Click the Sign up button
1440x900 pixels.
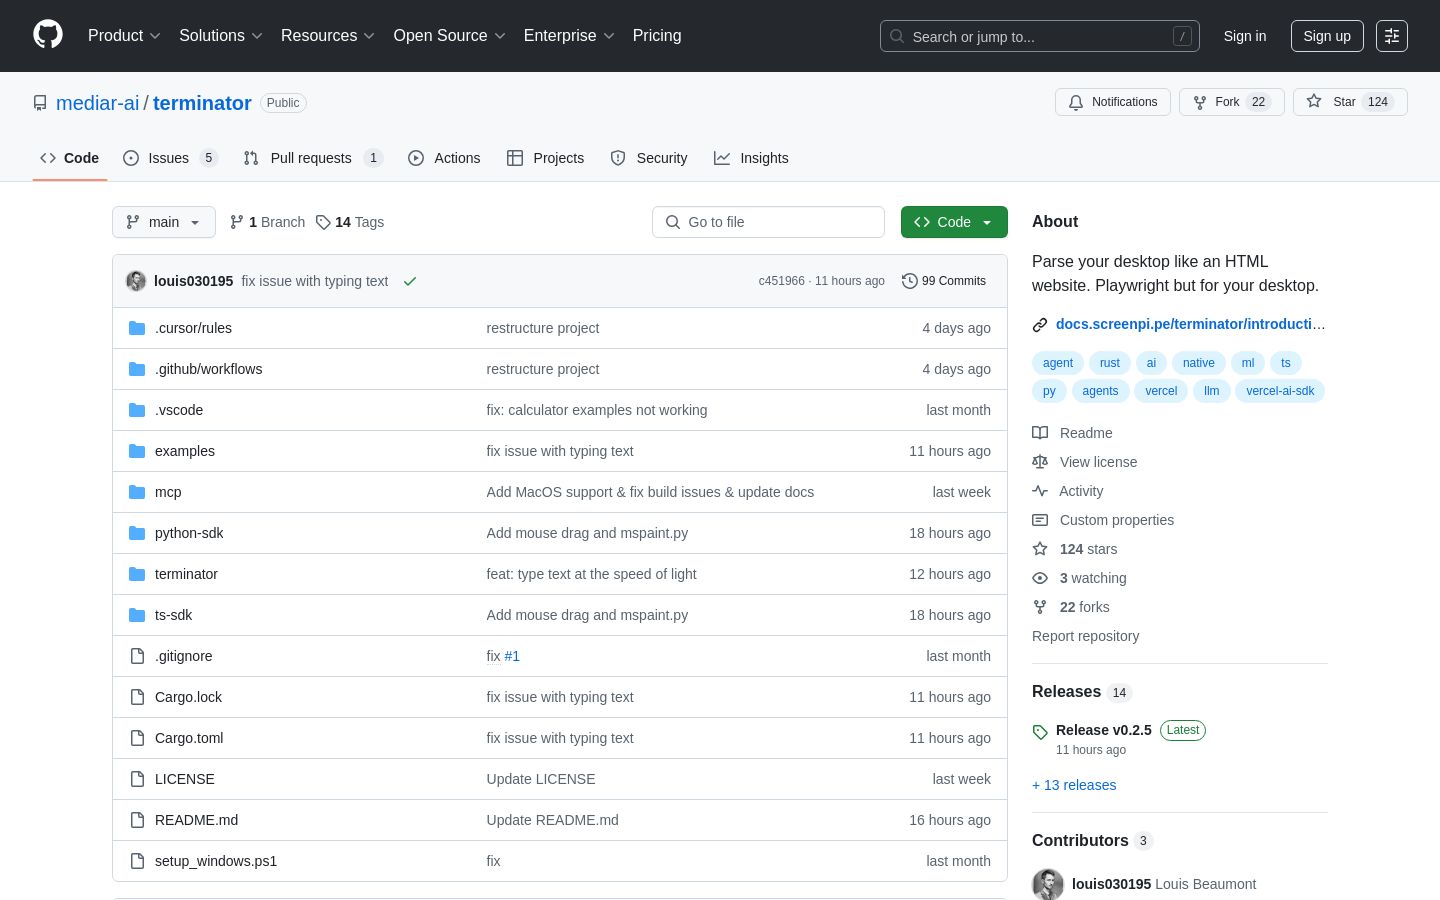click(1327, 36)
